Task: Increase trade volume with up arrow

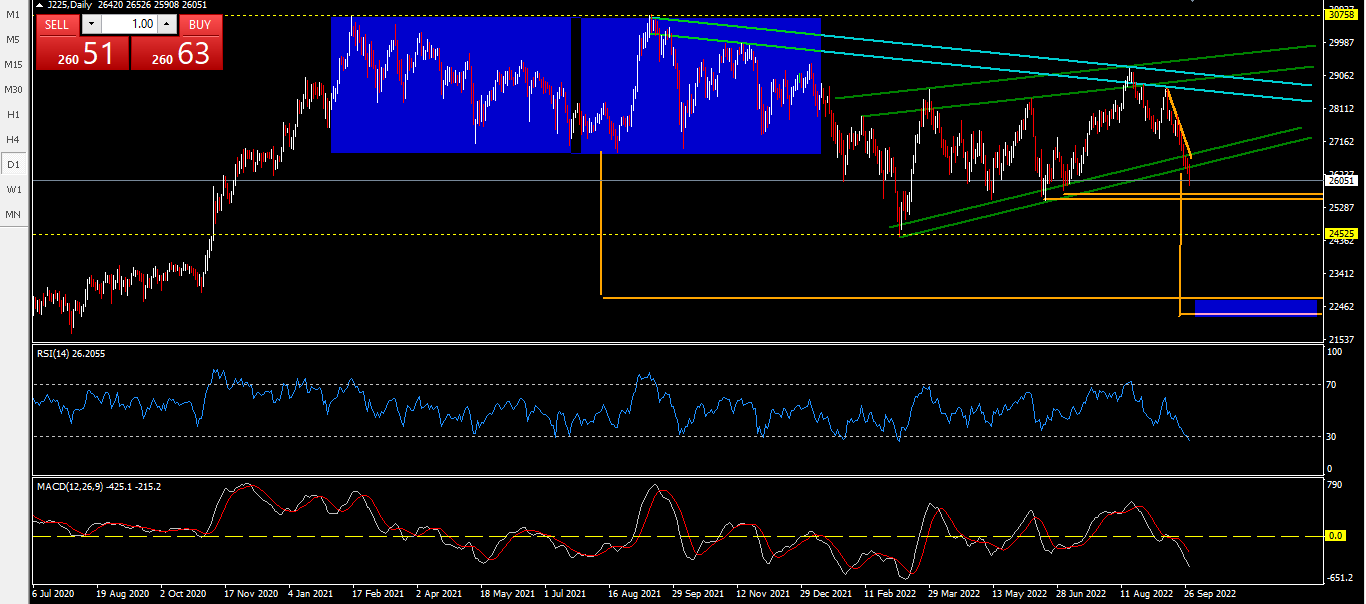Action: (x=167, y=24)
